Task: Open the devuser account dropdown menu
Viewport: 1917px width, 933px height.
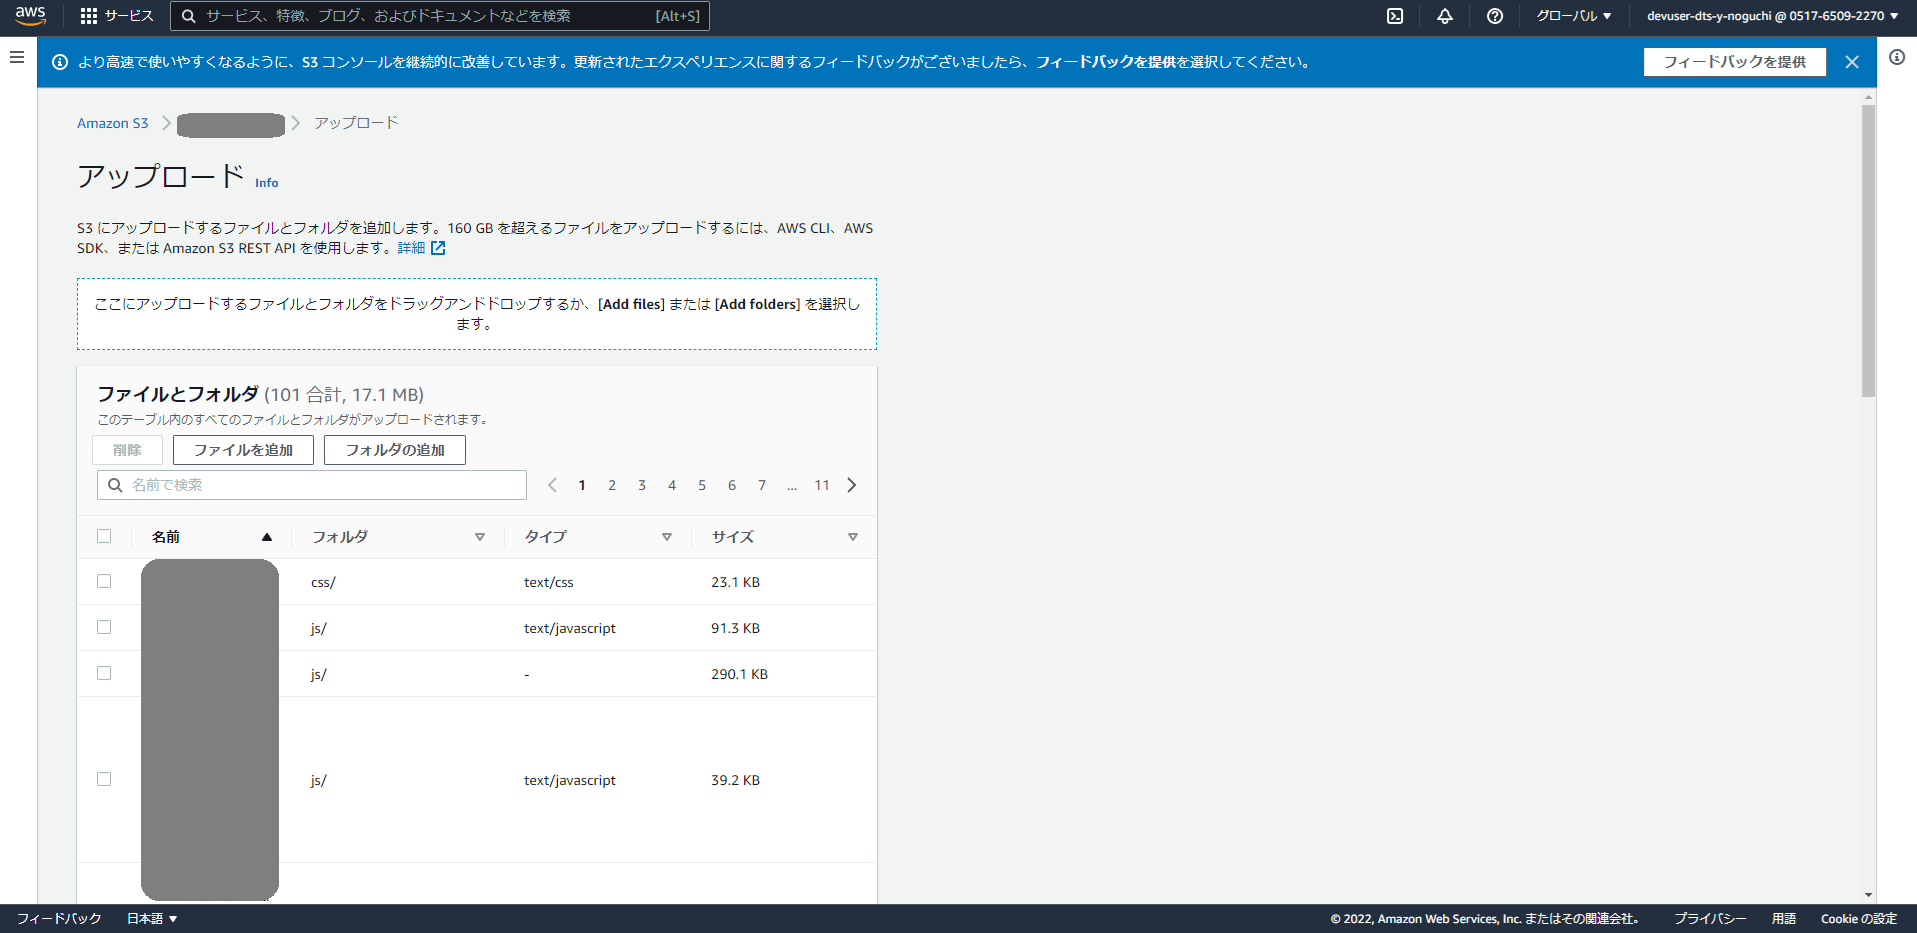Action: (1772, 16)
